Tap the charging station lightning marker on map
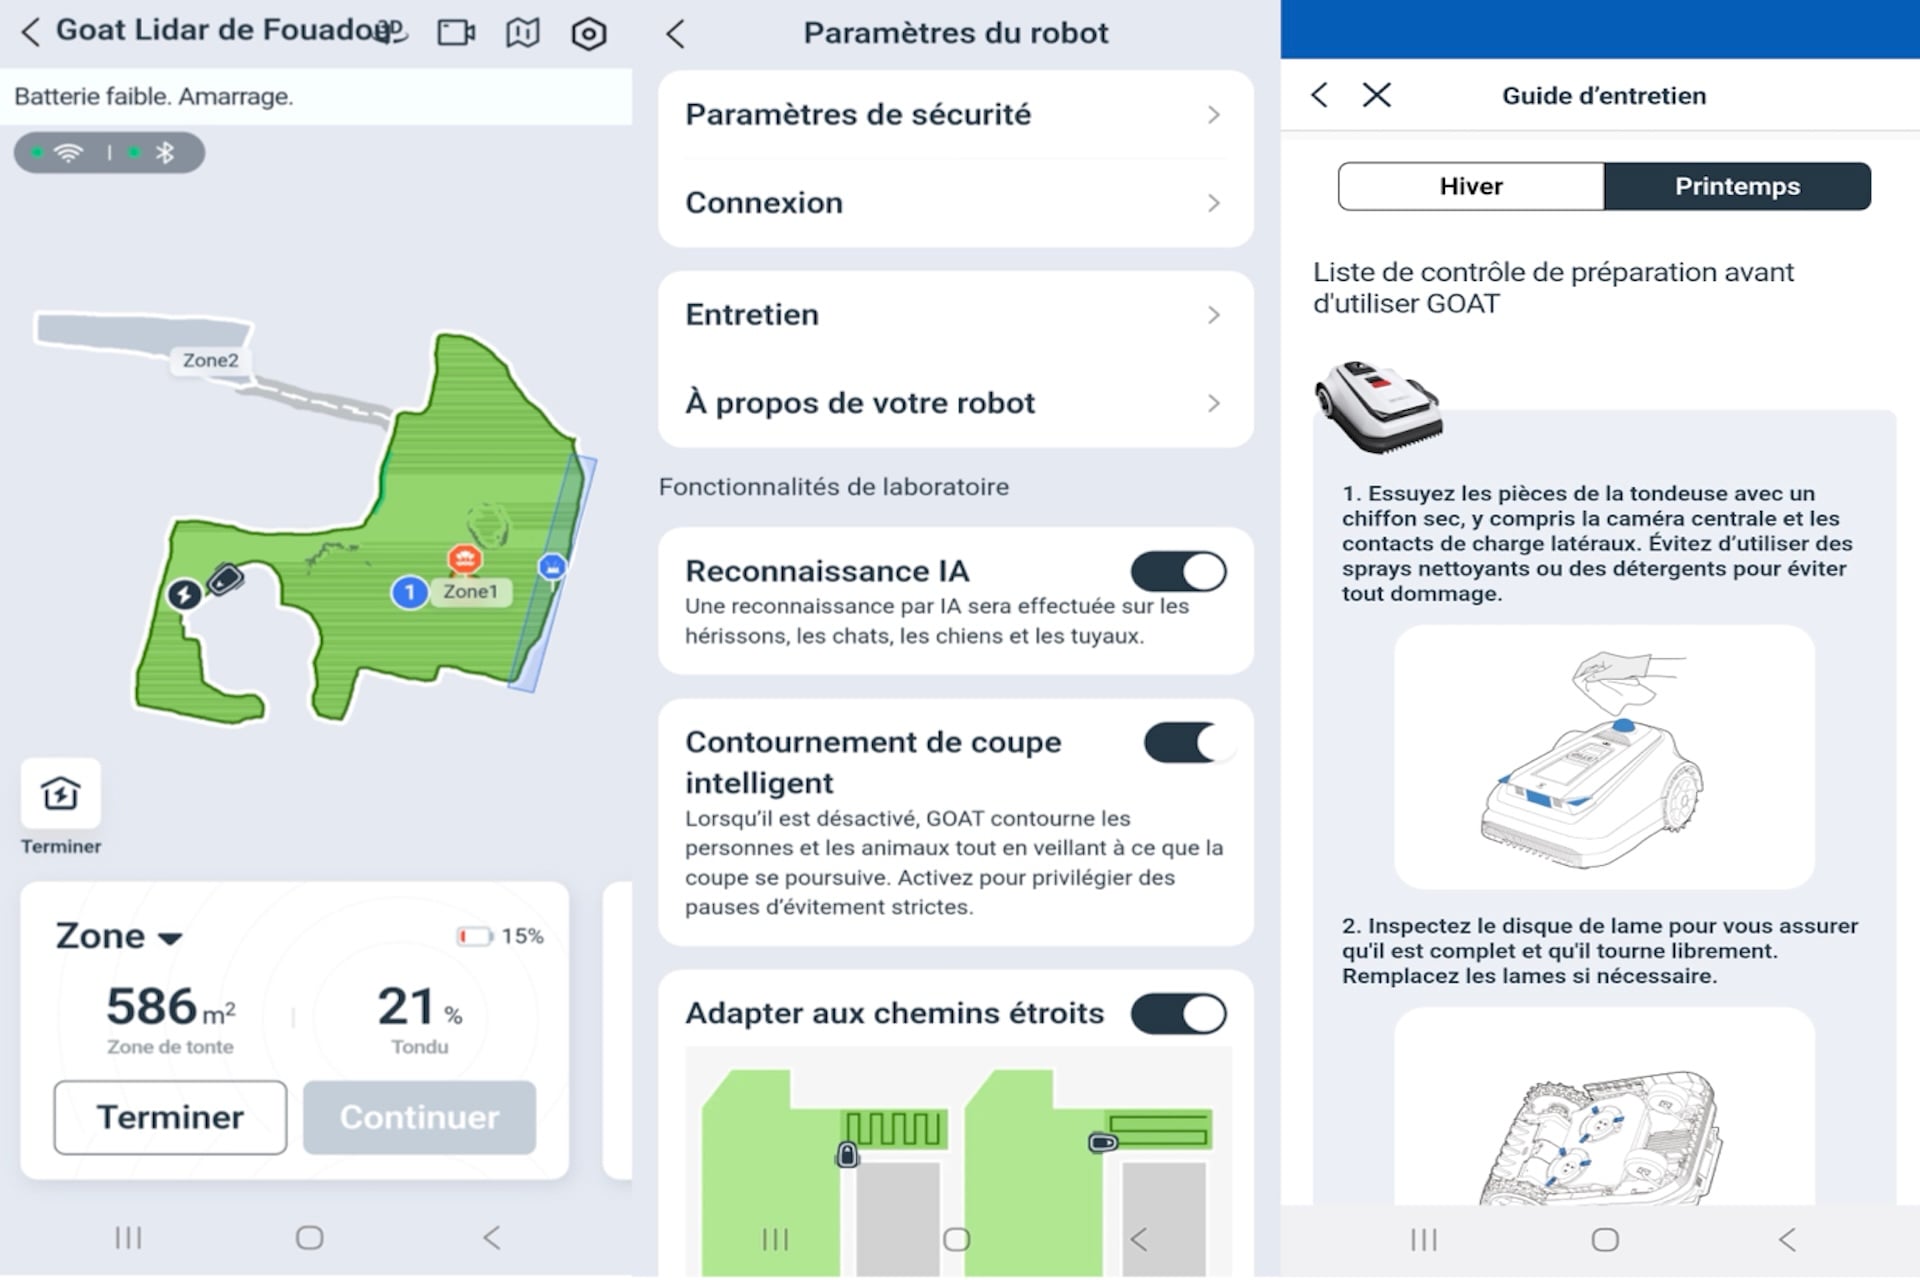The image size is (1920, 1280). [x=184, y=594]
